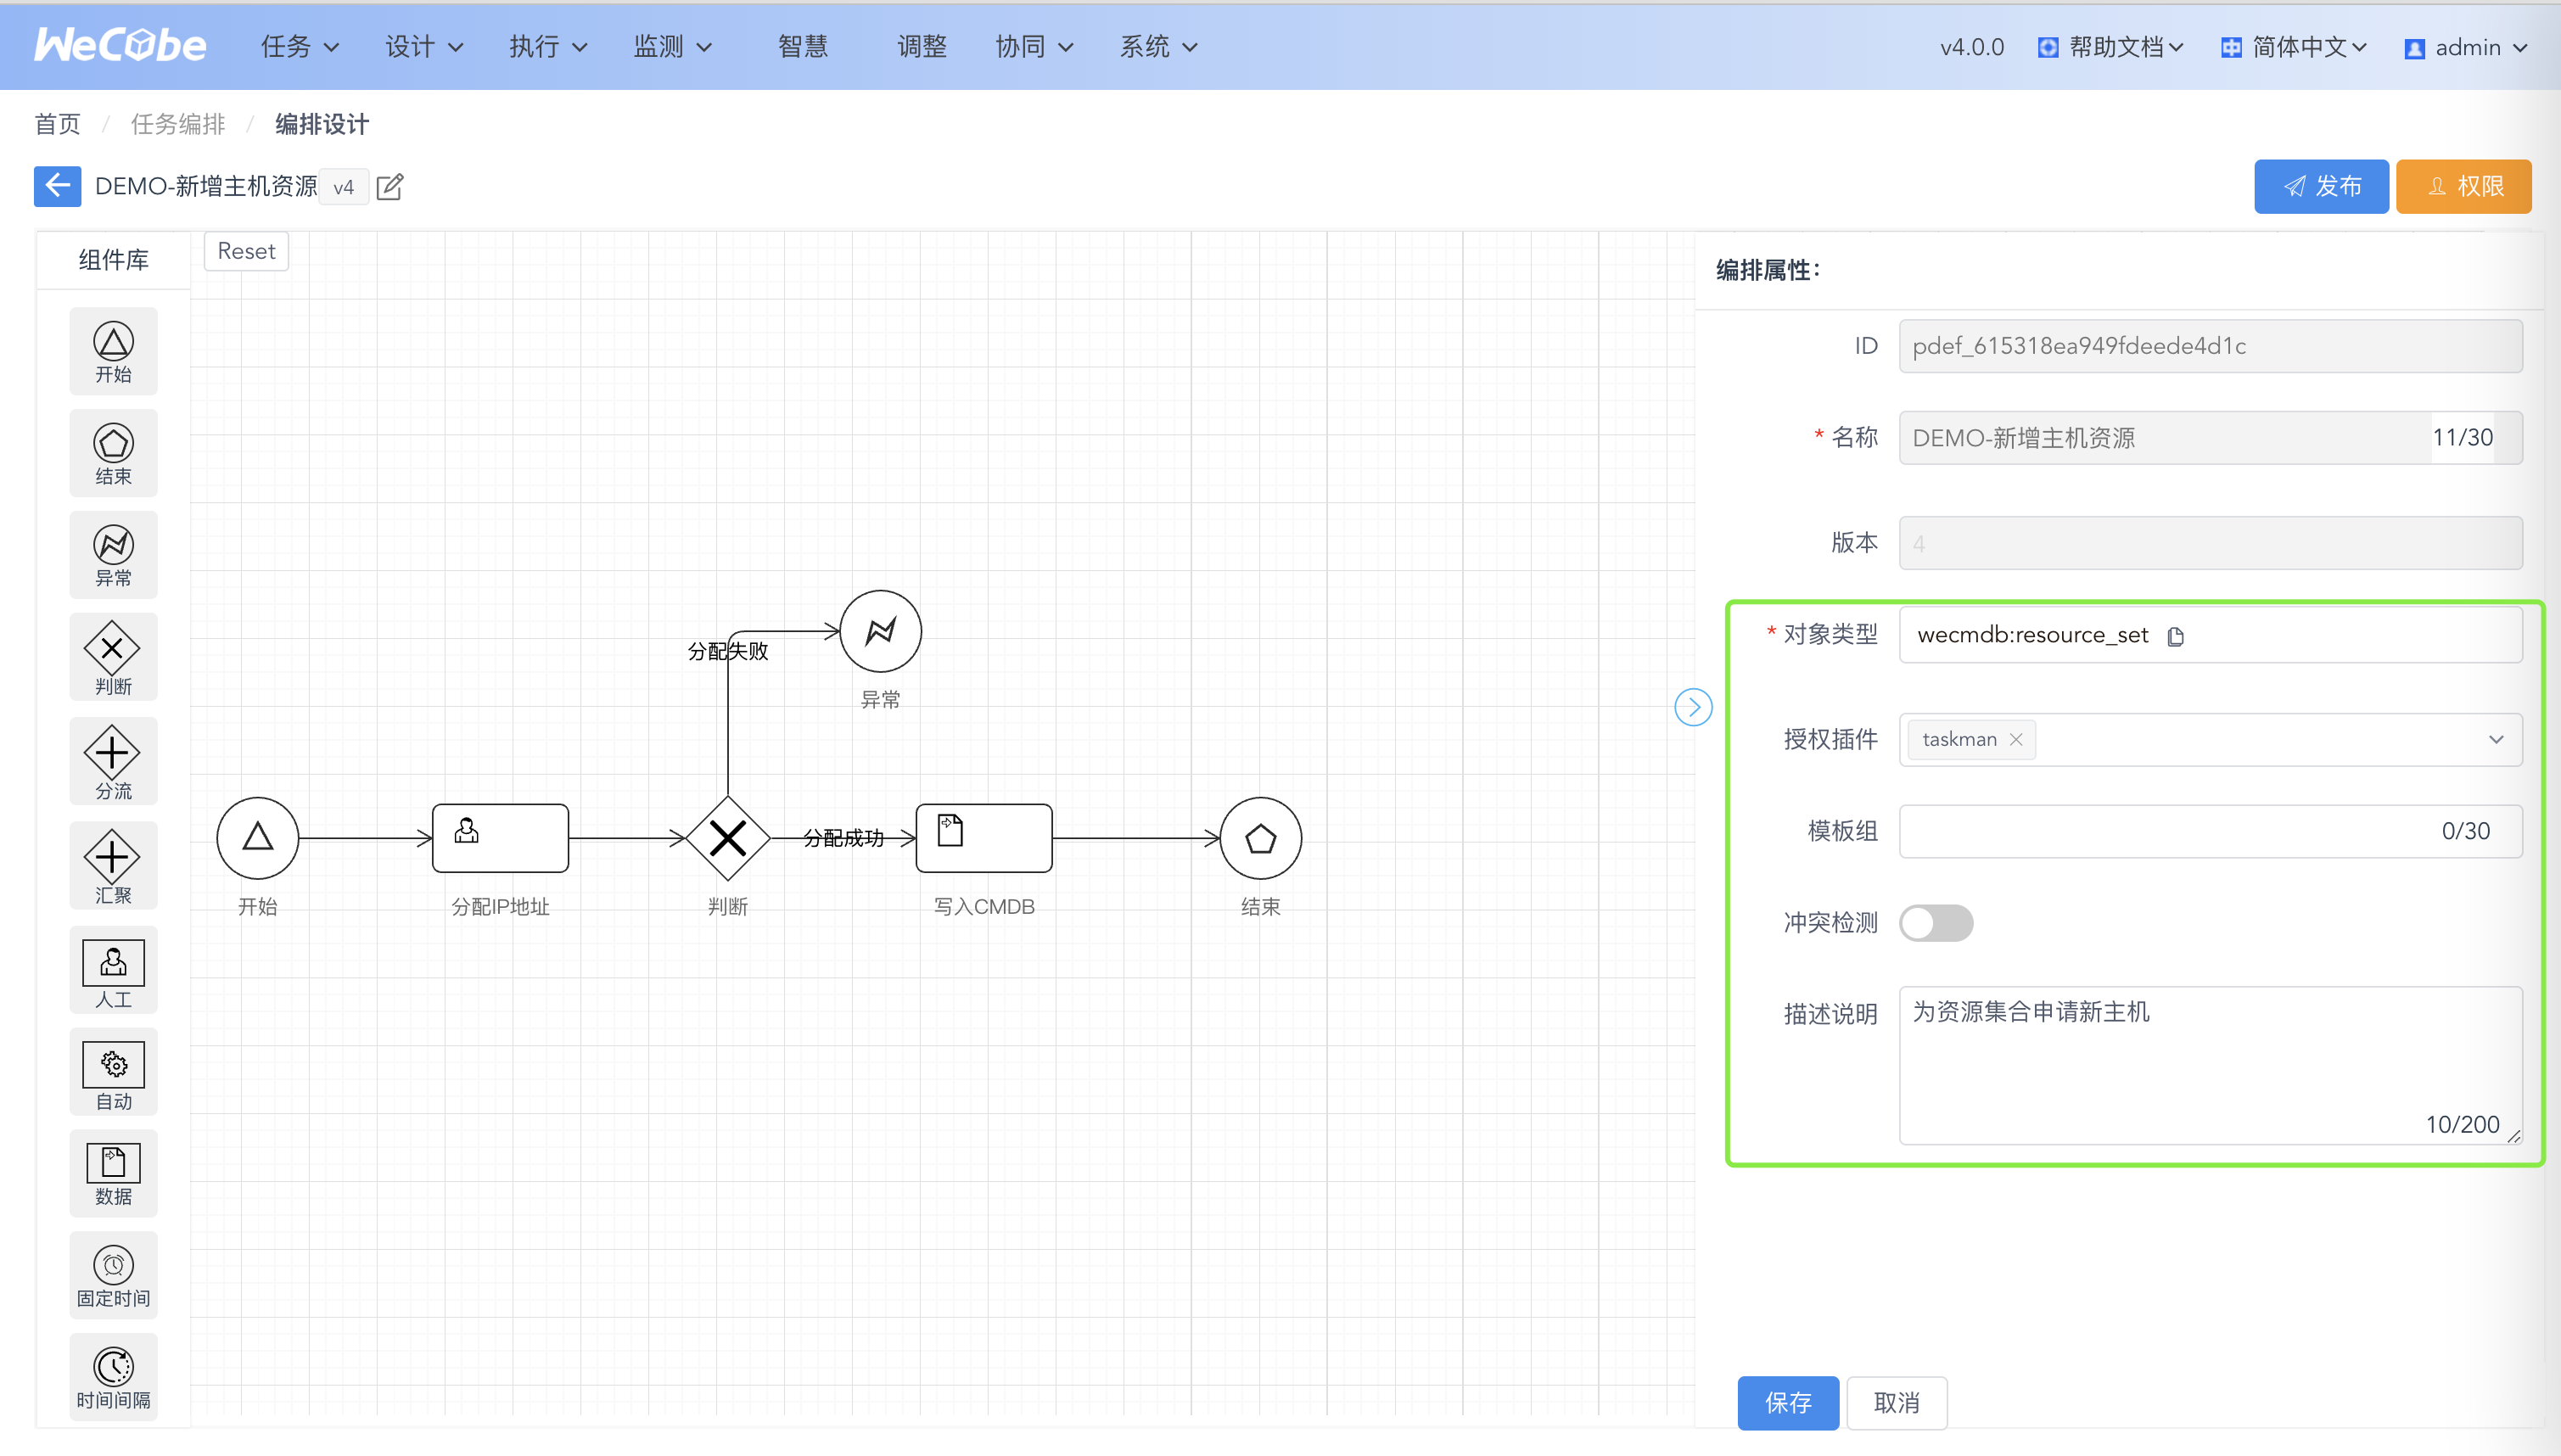Click the 模板组 input field
The width and height of the screenshot is (2561, 1456).
click(x=2210, y=831)
